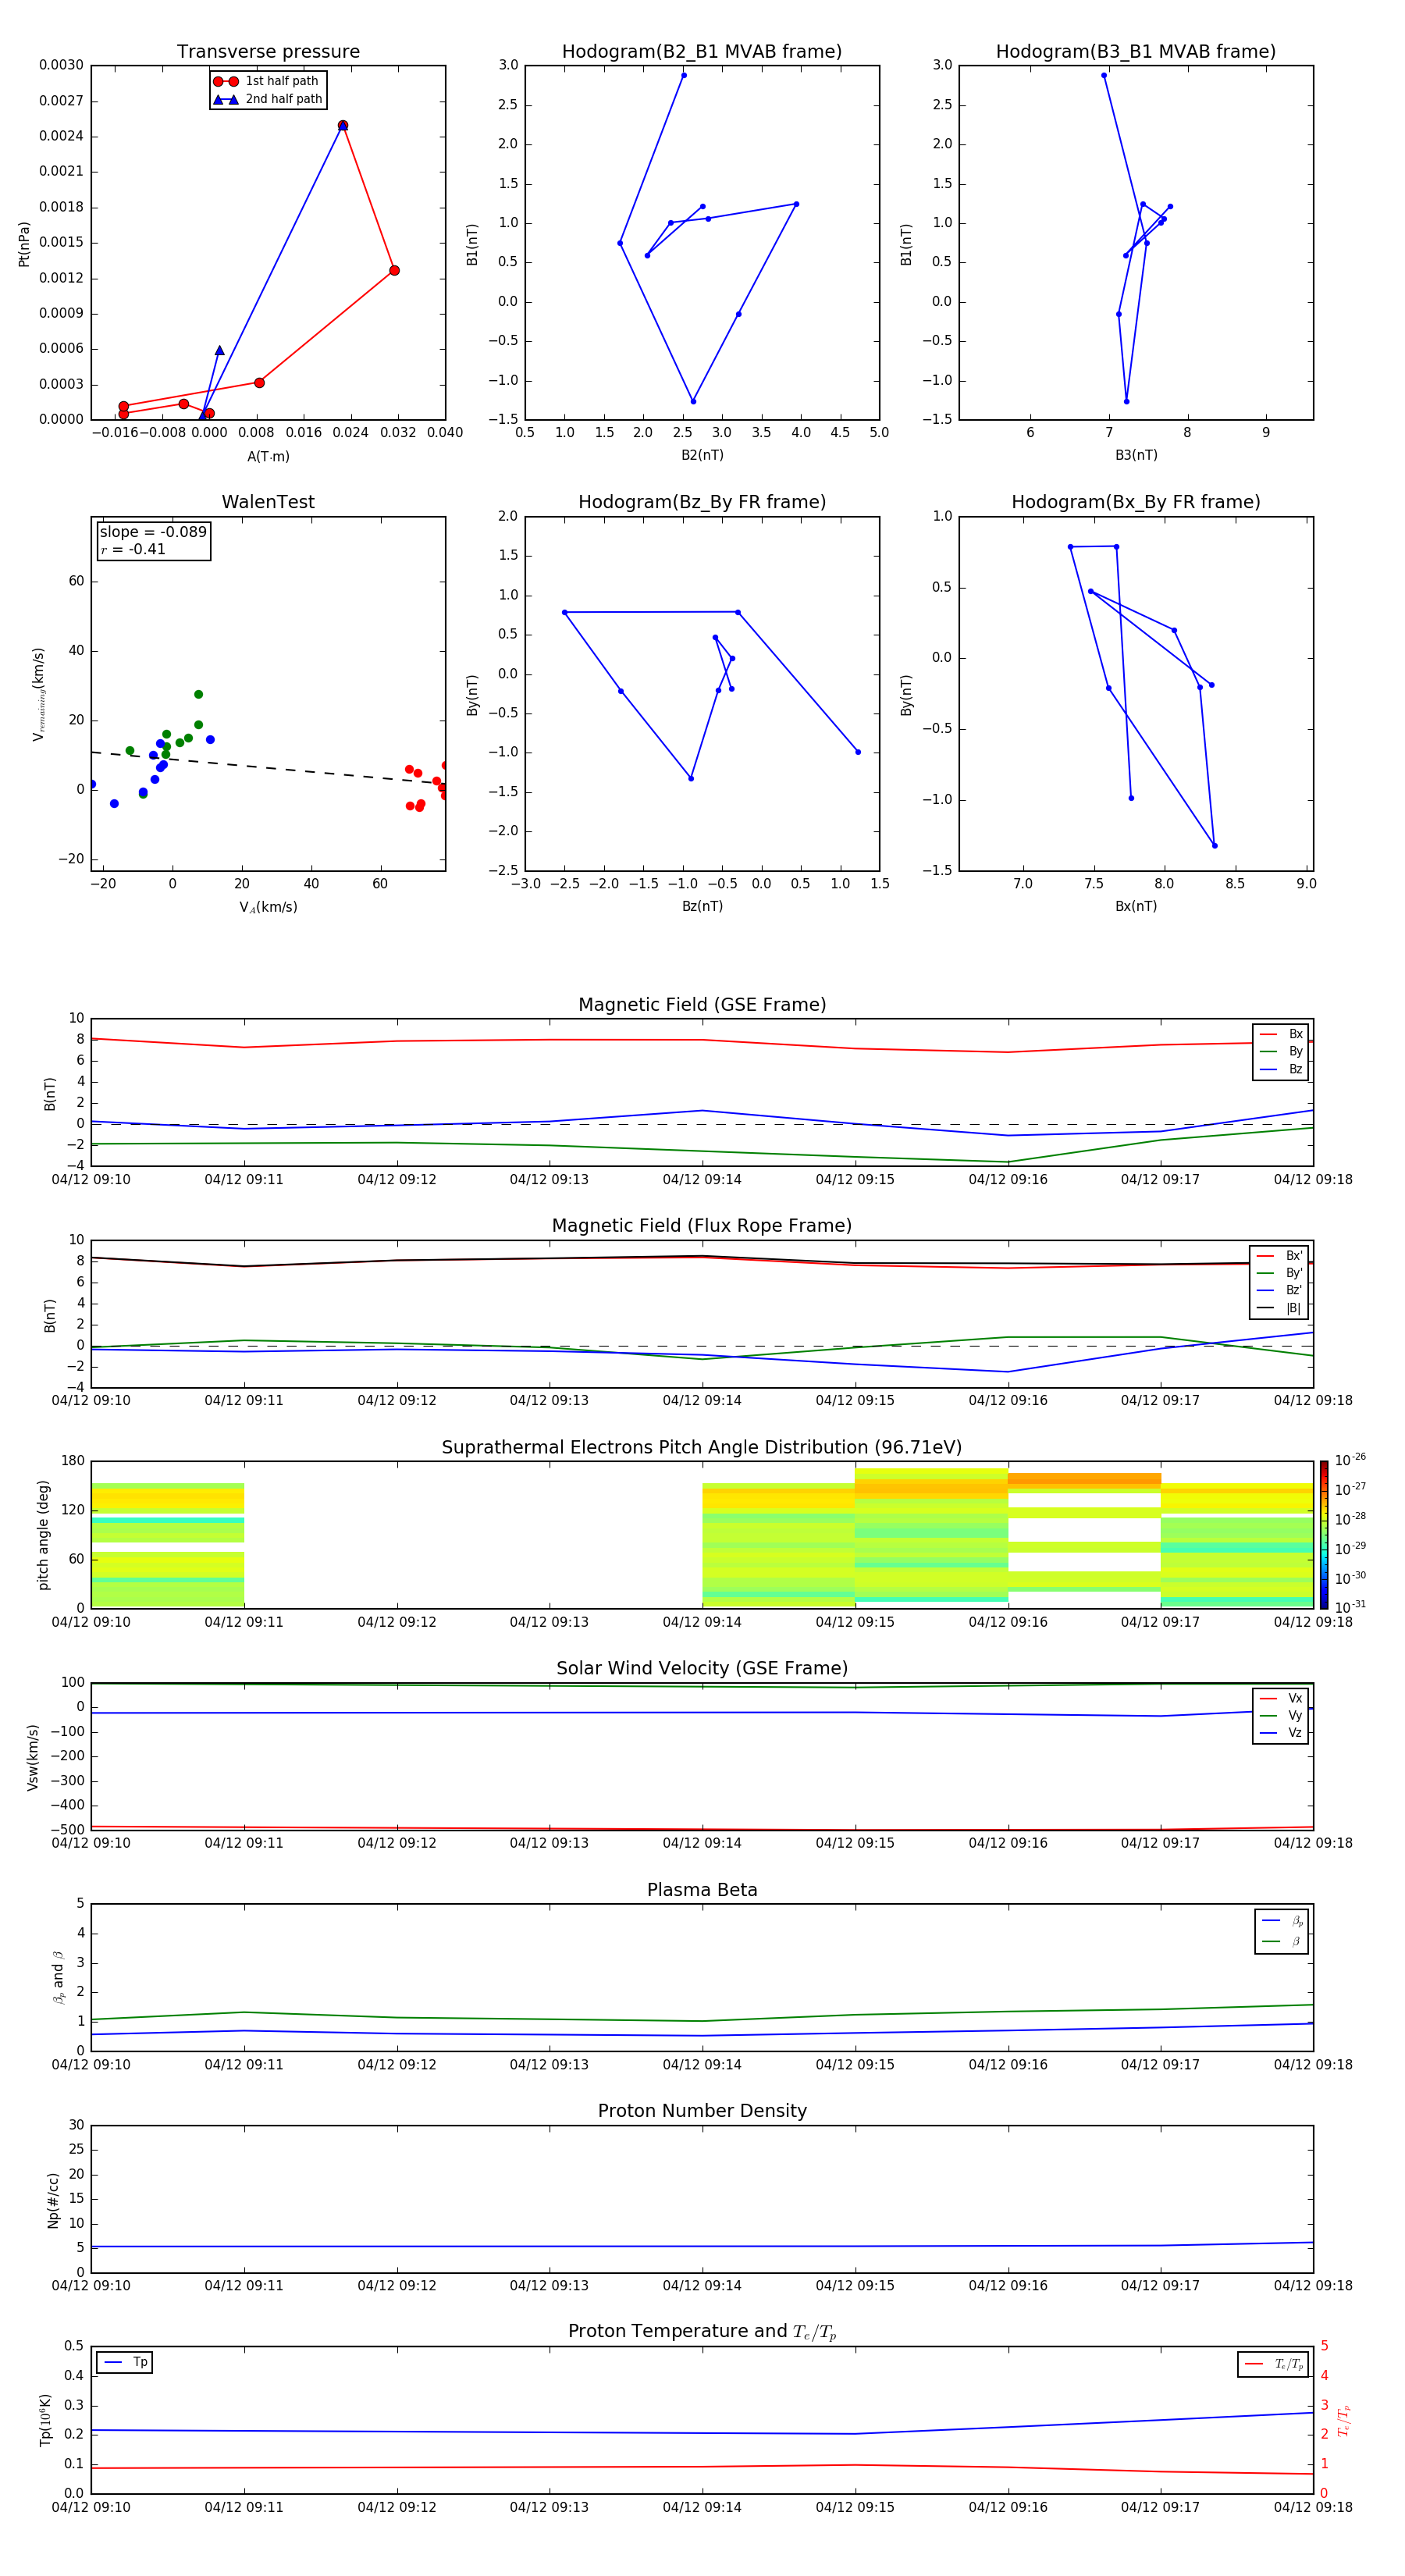Click the 'Magnetic Field (GSE Frame)' title

(702, 1005)
